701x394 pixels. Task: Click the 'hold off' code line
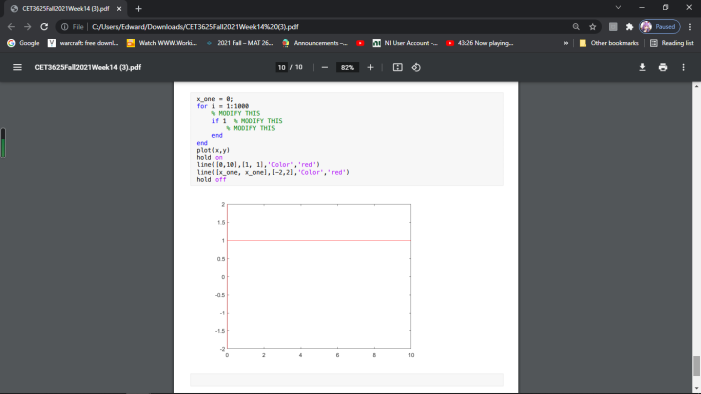[211, 179]
